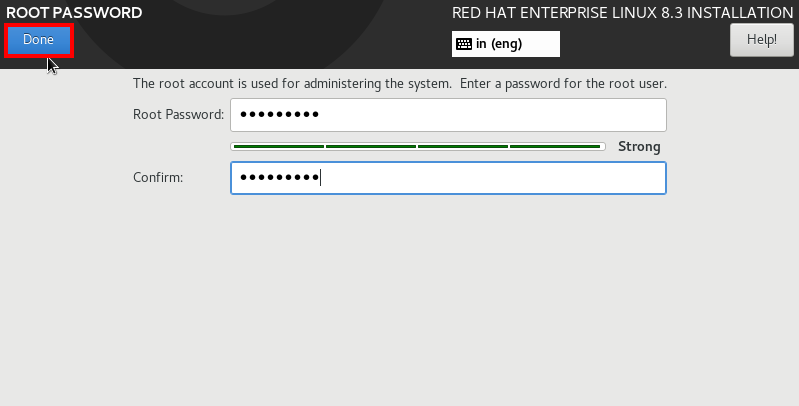Click the RED HAT ENTERPRISE LINUX 8.3 INSTALLATION title
This screenshot has width=799, height=406.
tap(622, 13)
